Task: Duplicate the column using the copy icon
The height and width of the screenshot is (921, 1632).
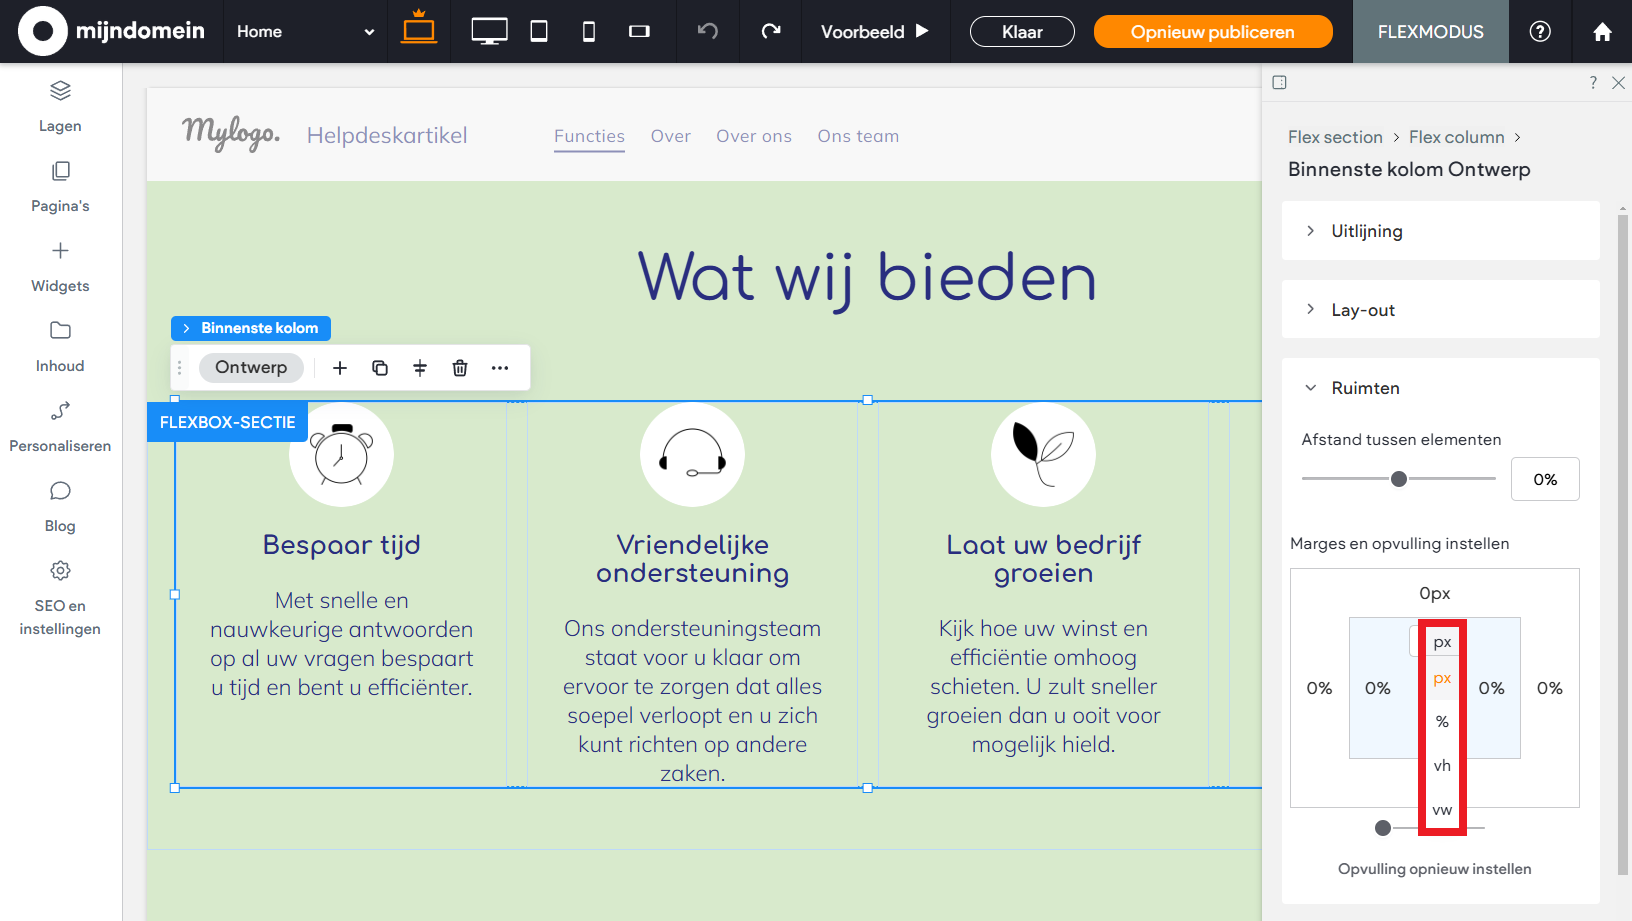Action: coord(380,367)
